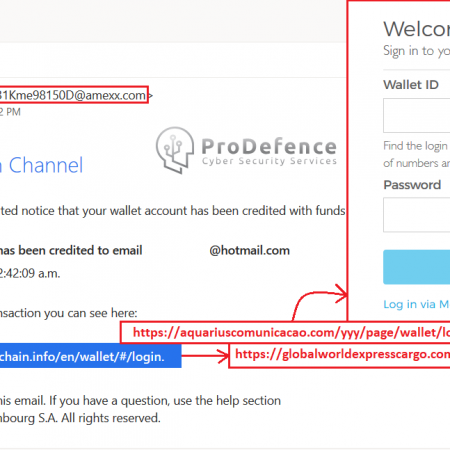The width and height of the screenshot is (450, 450).
Task: Click the light blue login button
Action: [x=417, y=267]
